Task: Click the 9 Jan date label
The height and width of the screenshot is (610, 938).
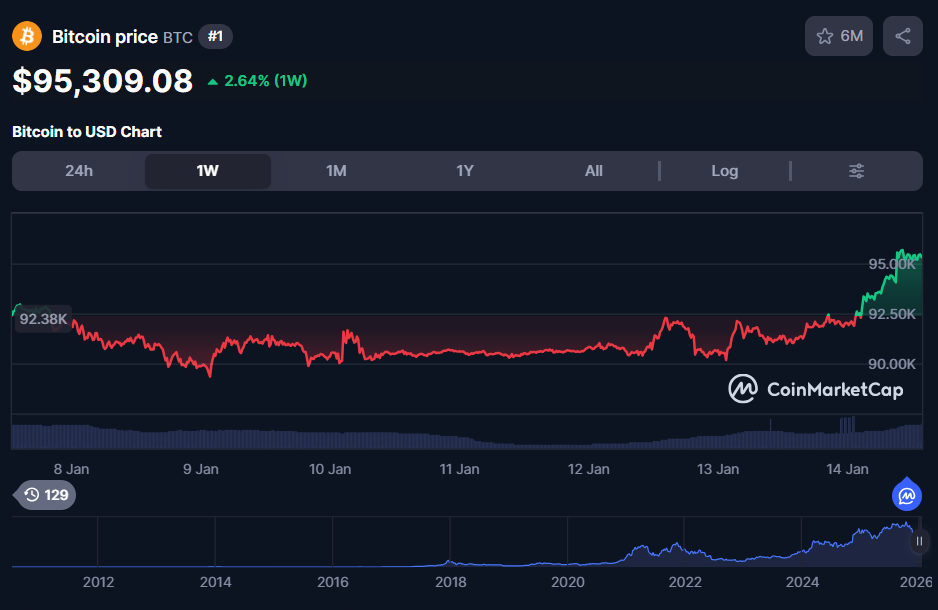Action: [200, 469]
